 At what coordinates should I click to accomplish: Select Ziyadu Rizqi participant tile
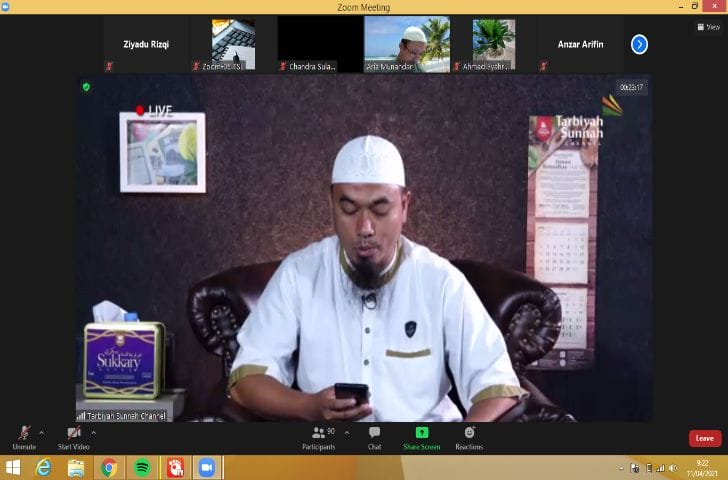146,44
